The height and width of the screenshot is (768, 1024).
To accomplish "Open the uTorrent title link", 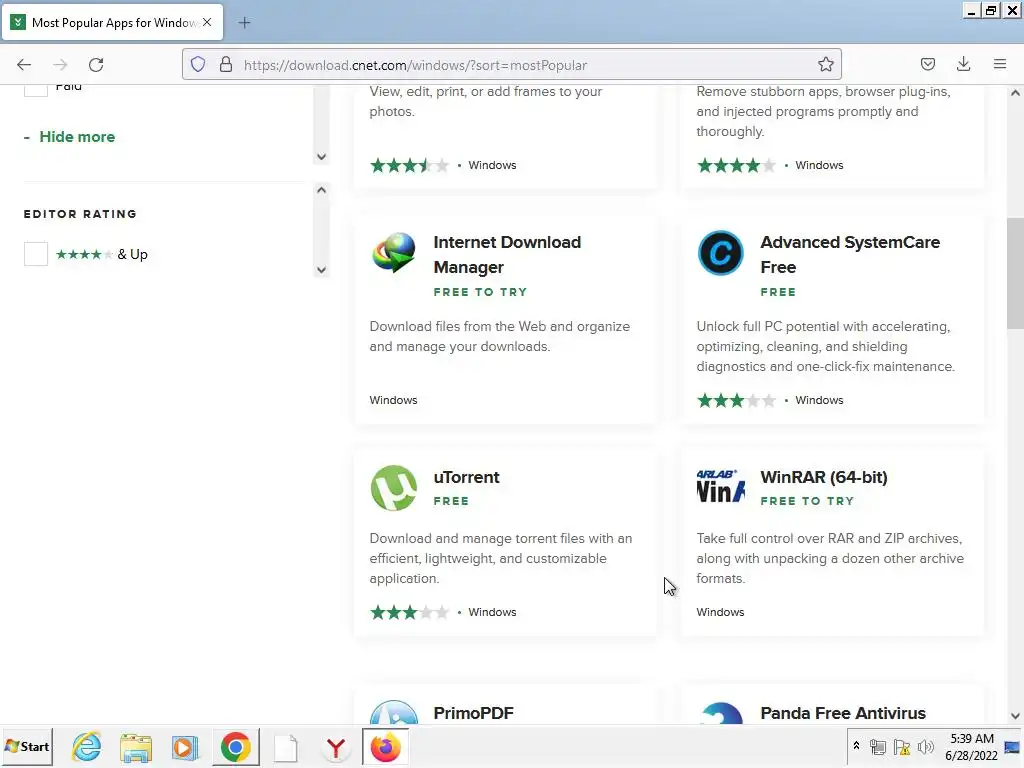I will click(x=466, y=477).
